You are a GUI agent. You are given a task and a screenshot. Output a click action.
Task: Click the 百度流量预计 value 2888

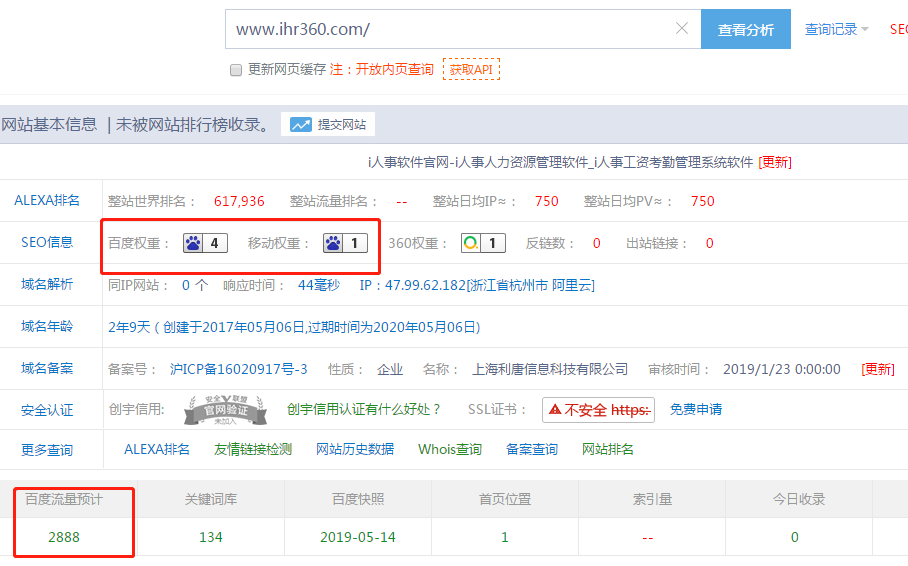pos(64,537)
